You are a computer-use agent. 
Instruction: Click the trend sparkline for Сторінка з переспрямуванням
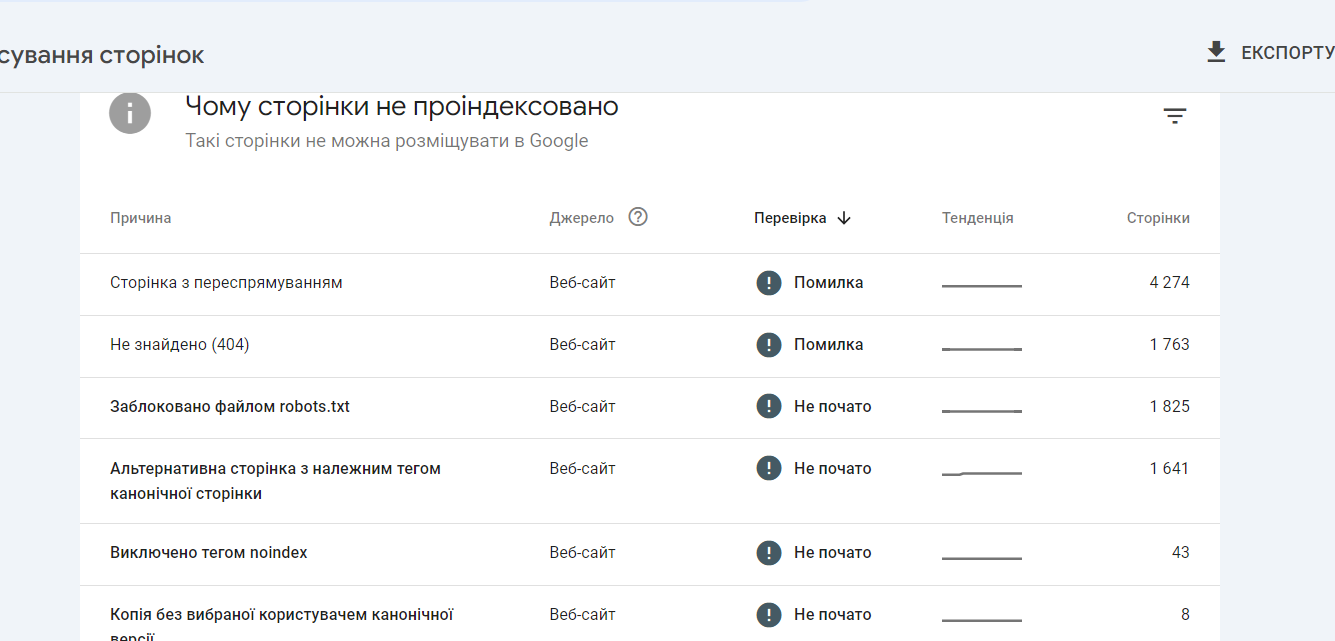click(982, 286)
